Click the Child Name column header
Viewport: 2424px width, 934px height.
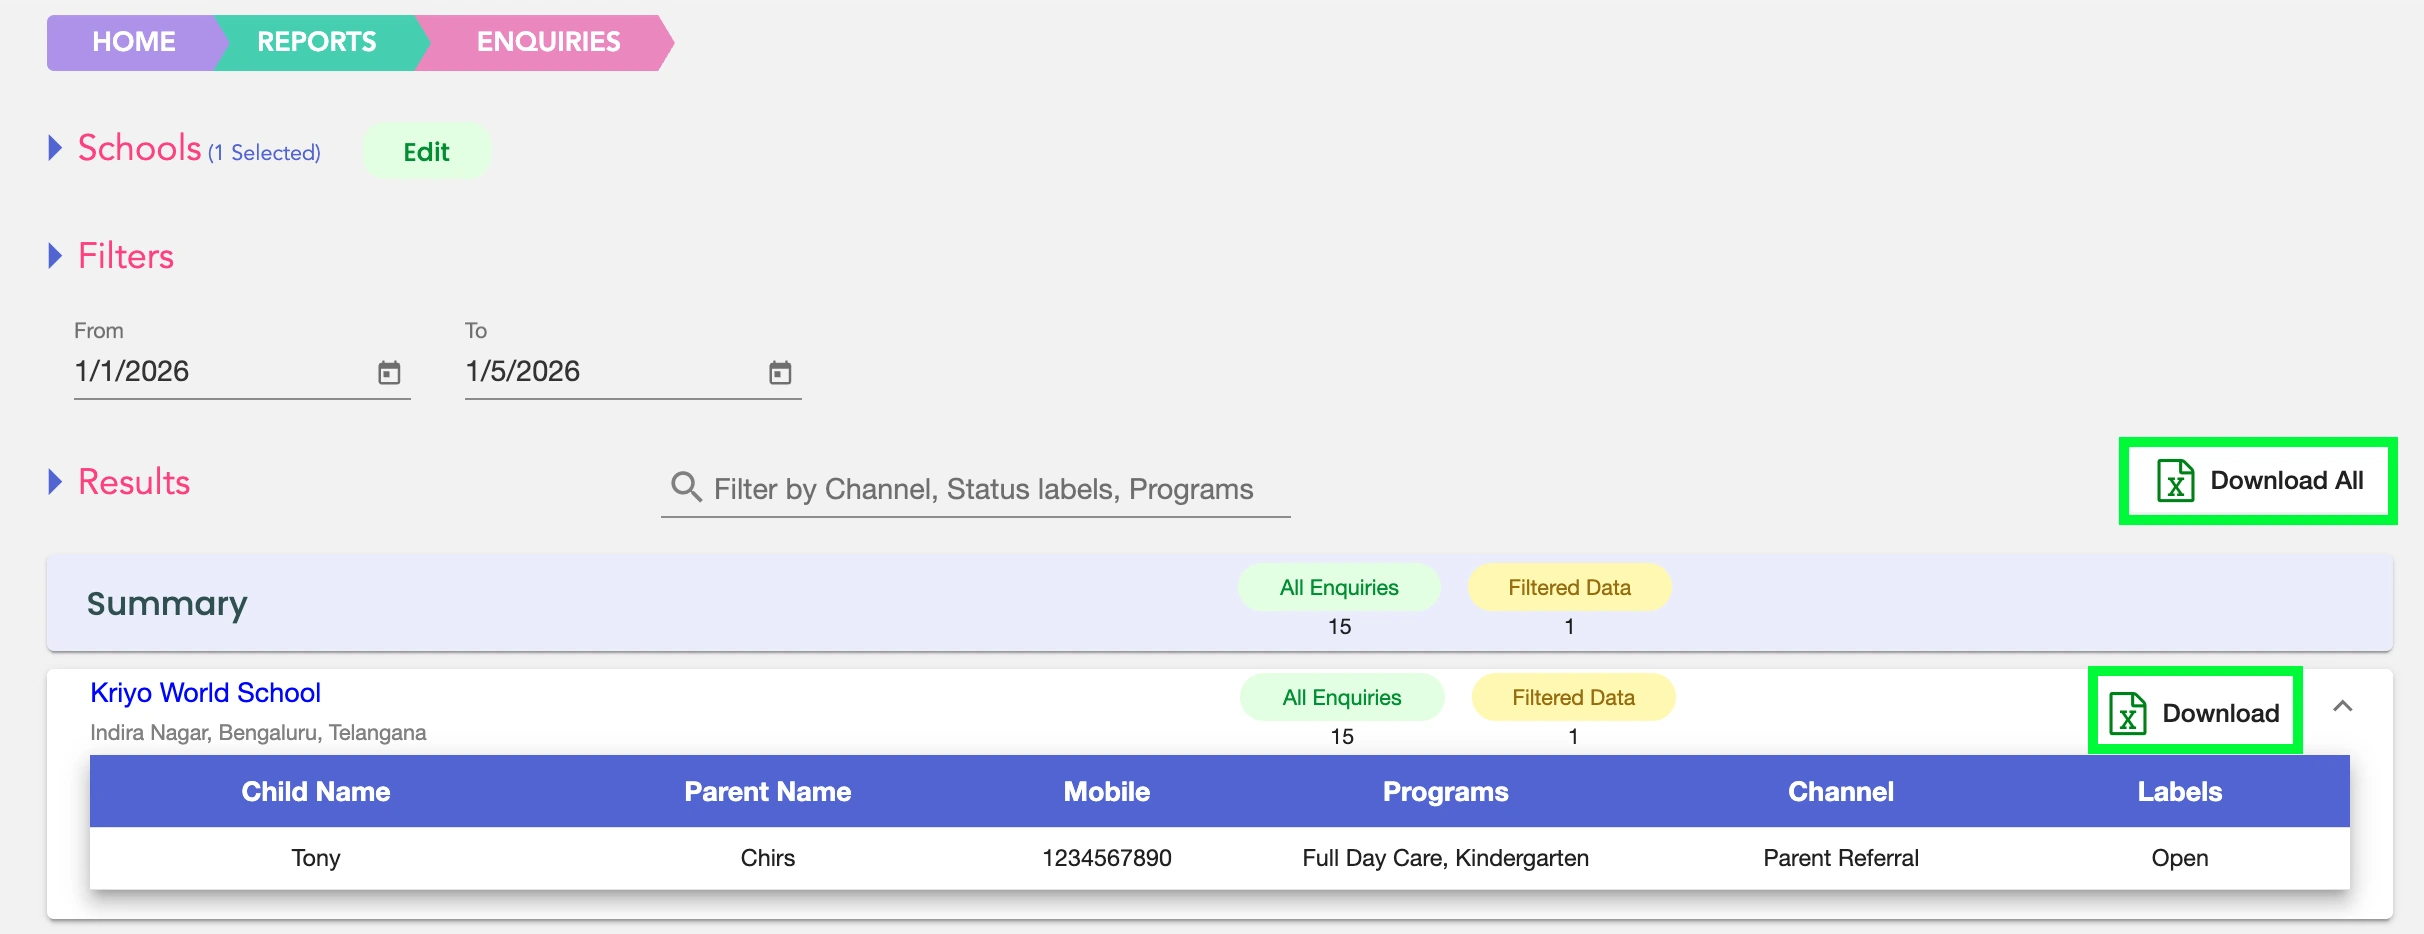pos(316,792)
